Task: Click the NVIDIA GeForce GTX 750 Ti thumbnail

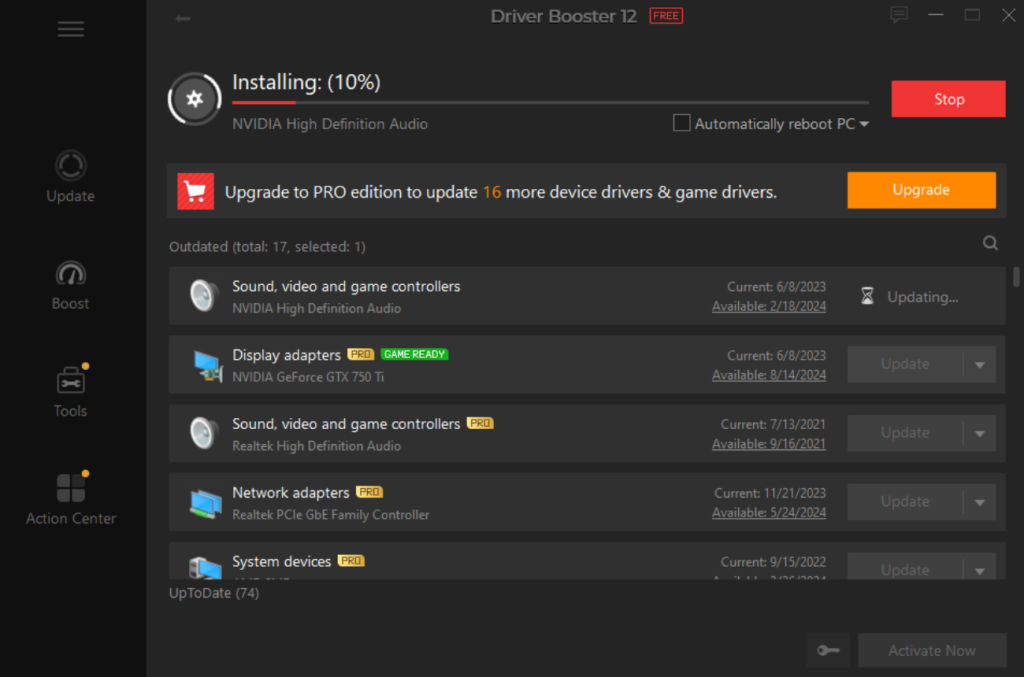Action: [x=208, y=364]
